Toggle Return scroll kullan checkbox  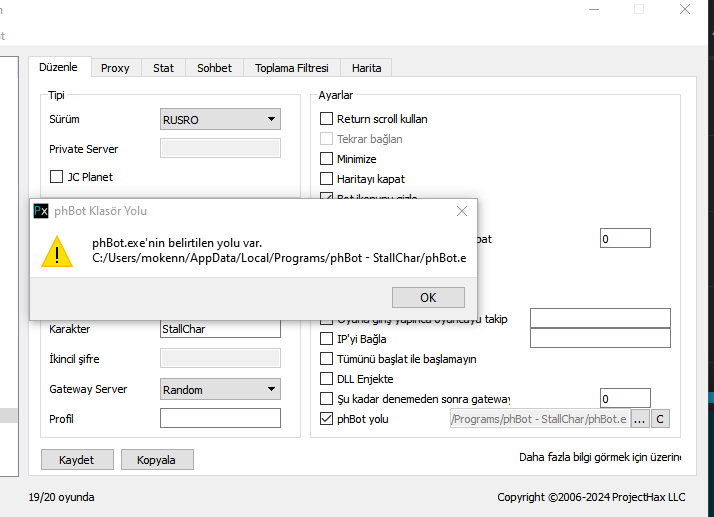pos(326,119)
